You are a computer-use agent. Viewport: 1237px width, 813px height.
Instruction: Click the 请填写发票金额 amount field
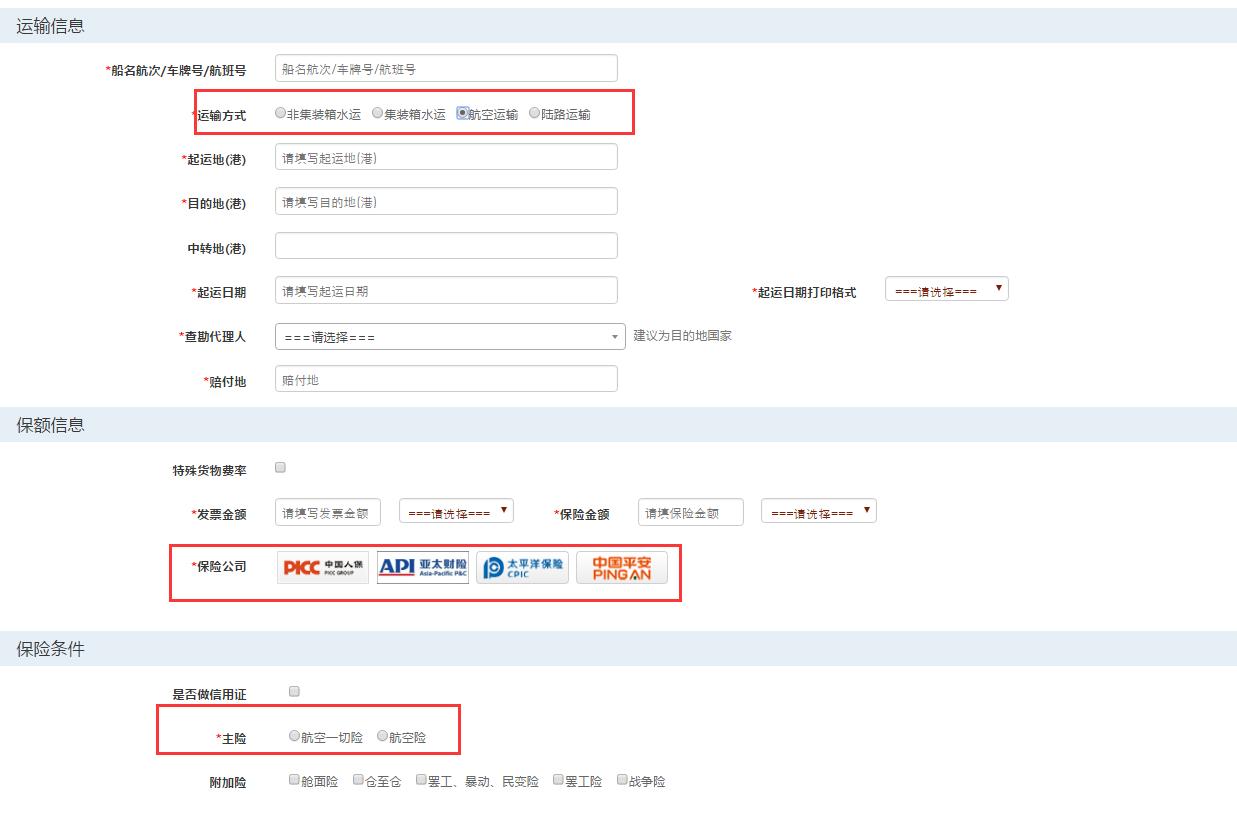(328, 512)
